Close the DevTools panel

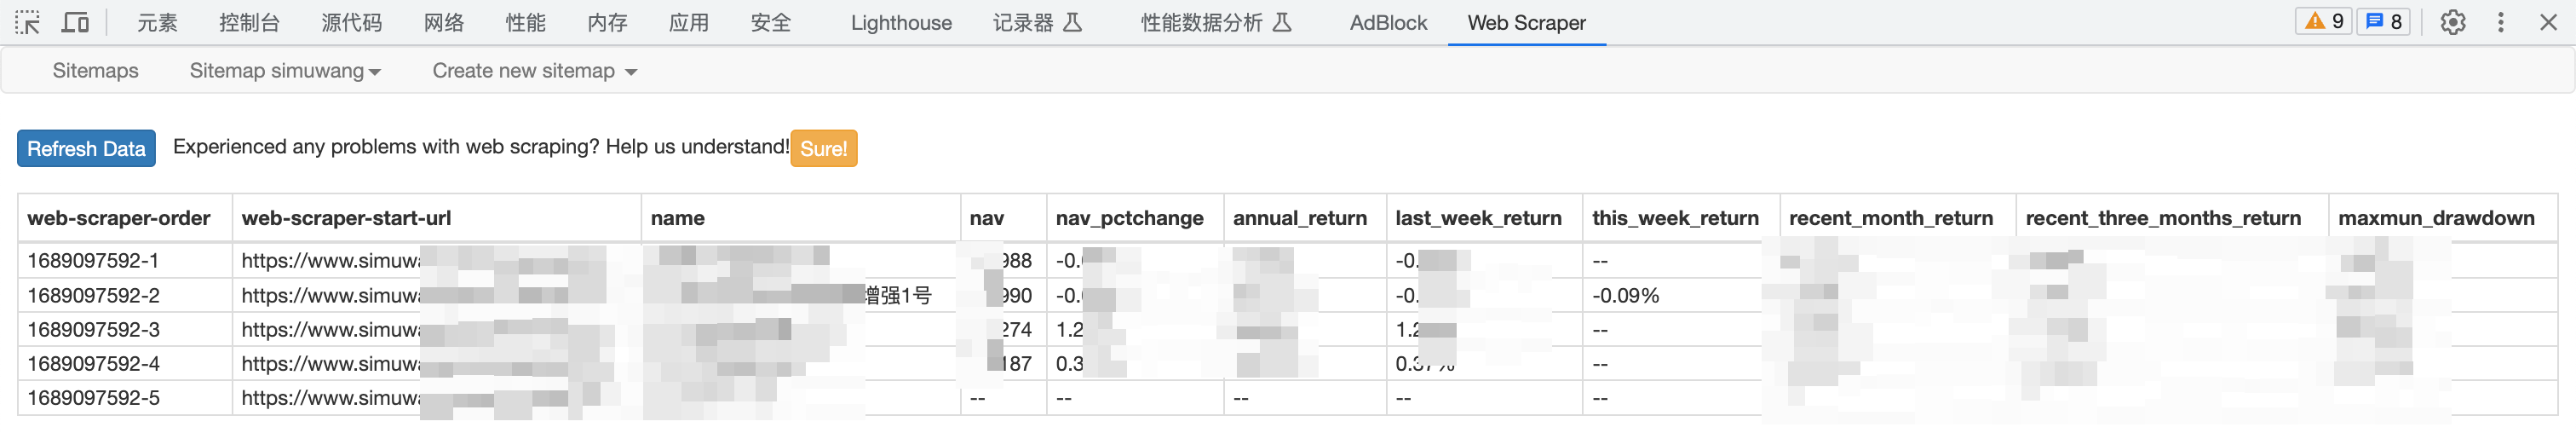[2548, 22]
